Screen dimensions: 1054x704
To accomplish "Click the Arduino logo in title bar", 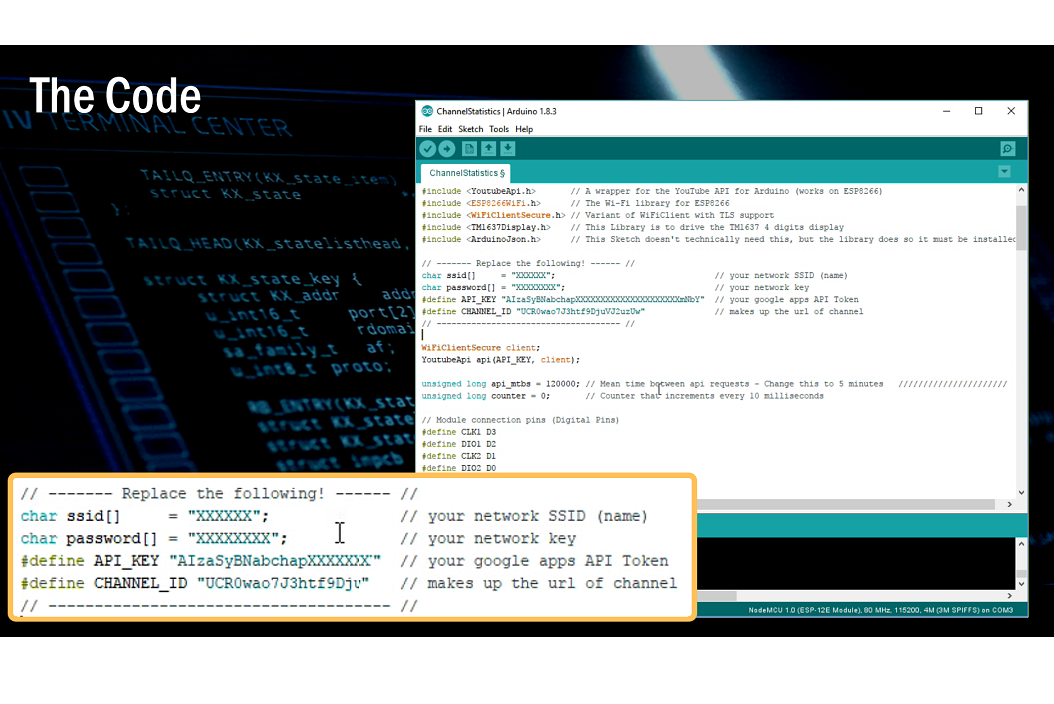I will [427, 111].
